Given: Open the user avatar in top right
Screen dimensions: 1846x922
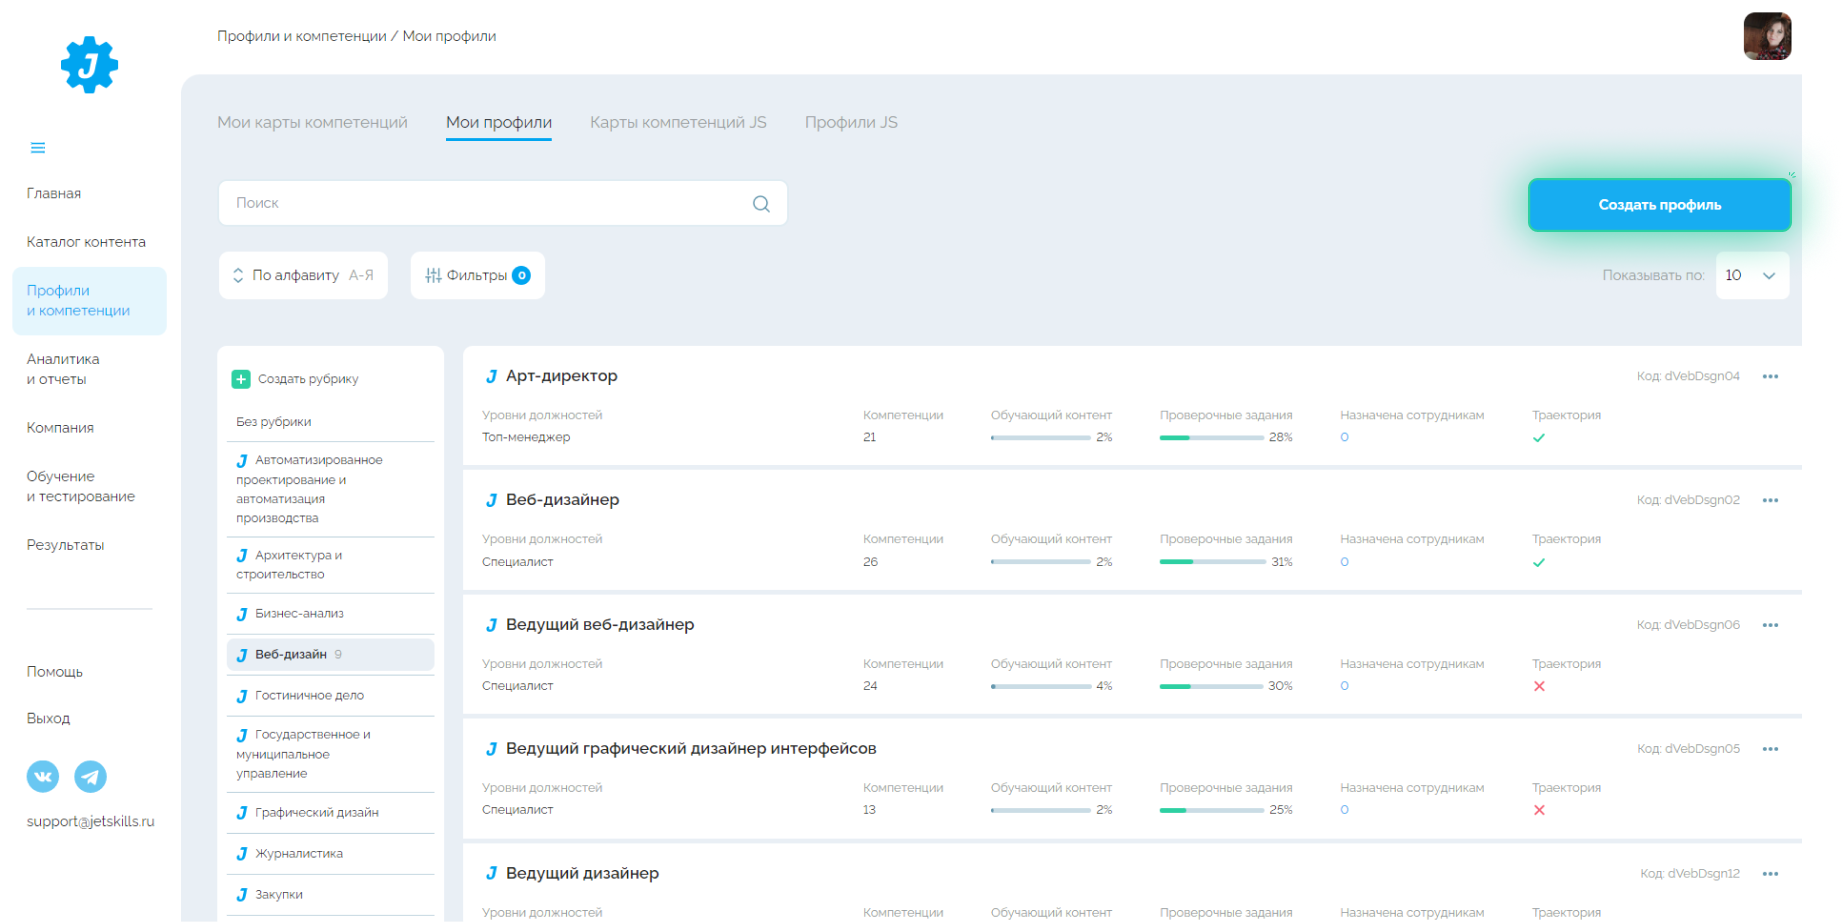Looking at the screenshot, I should (1767, 36).
